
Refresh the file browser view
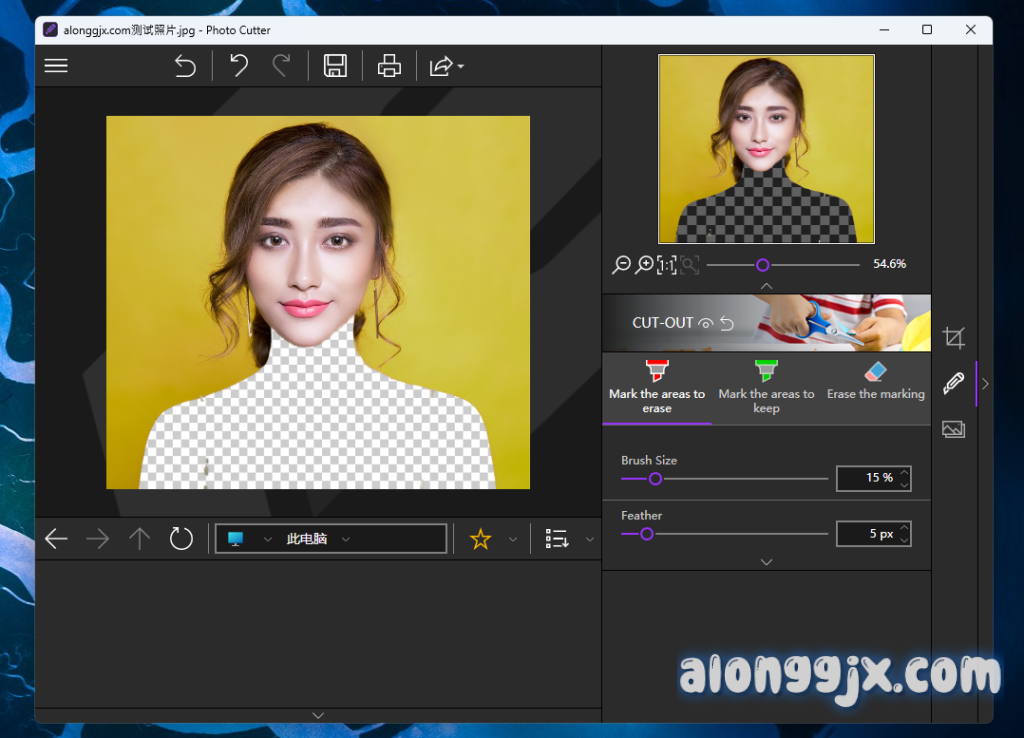click(181, 539)
